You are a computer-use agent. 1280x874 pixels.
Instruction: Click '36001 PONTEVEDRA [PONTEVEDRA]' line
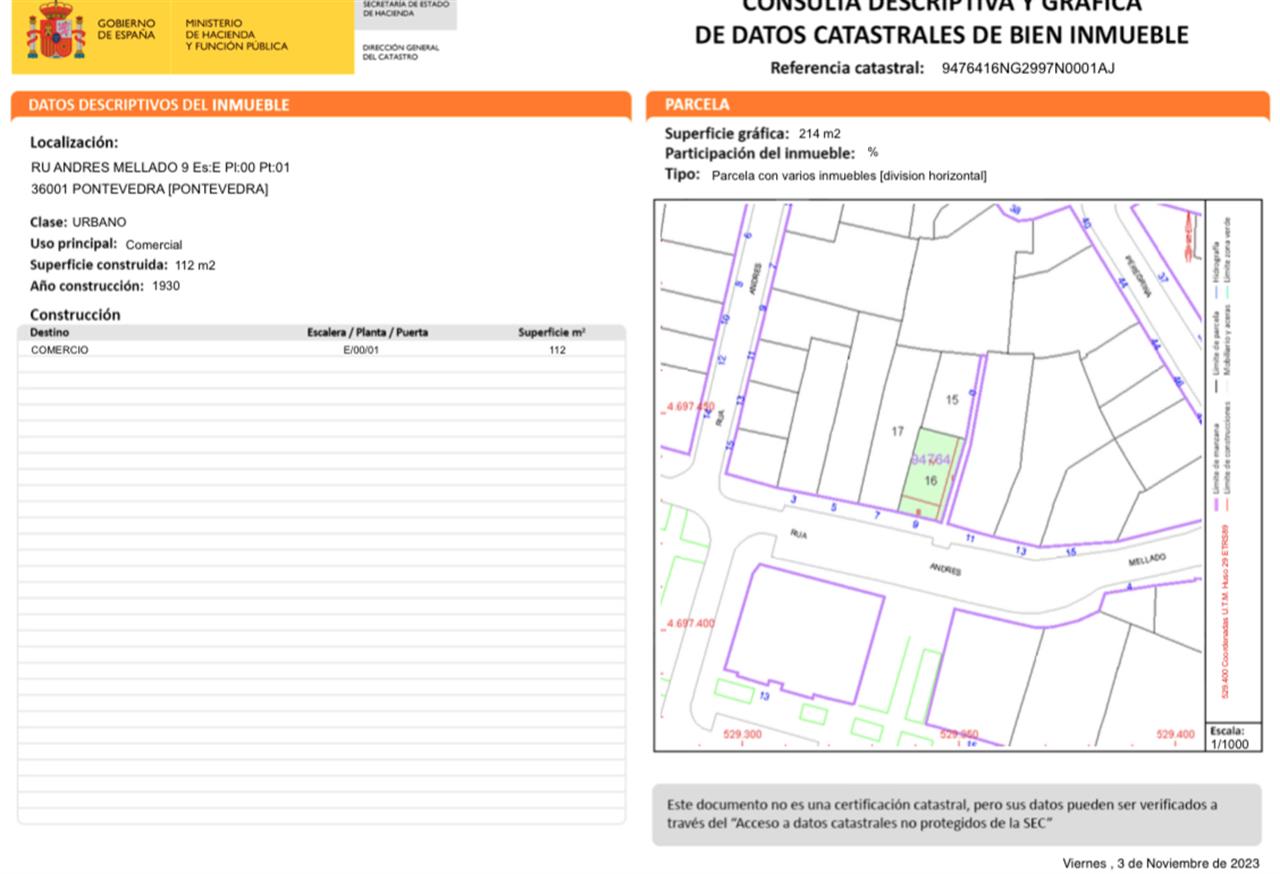[150, 189]
